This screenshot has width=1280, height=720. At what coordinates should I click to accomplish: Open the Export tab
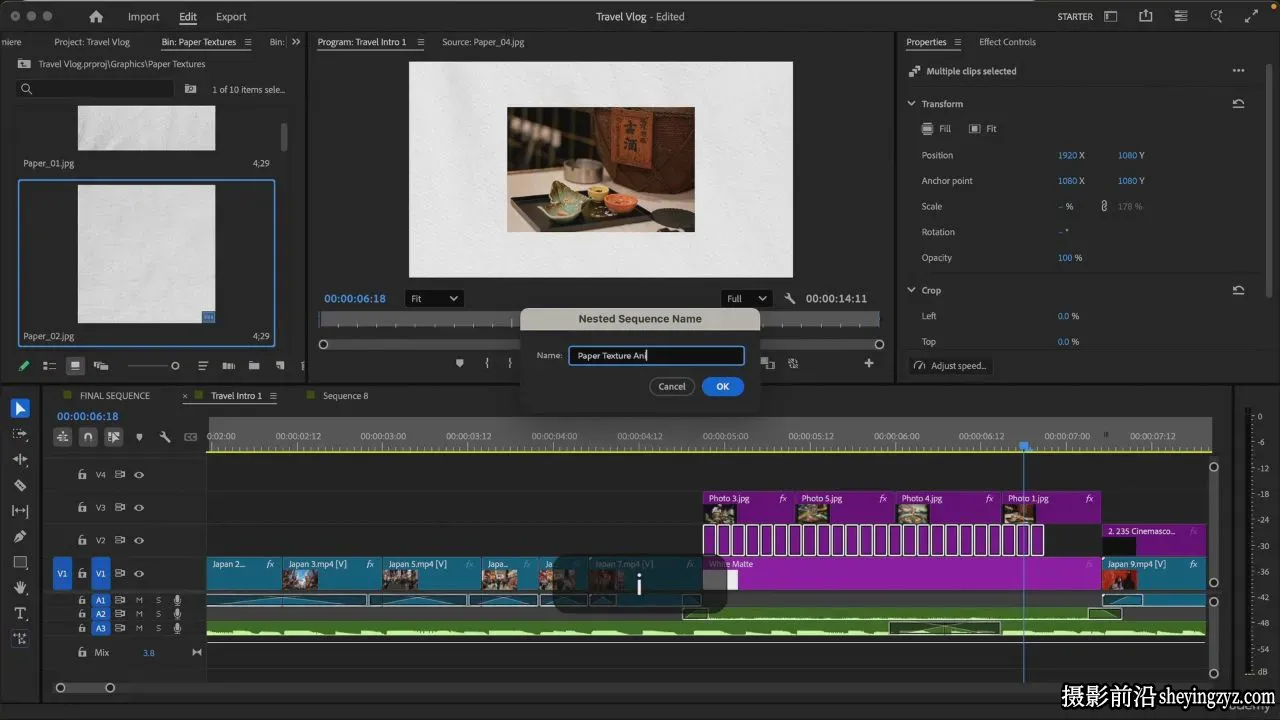[x=231, y=17]
